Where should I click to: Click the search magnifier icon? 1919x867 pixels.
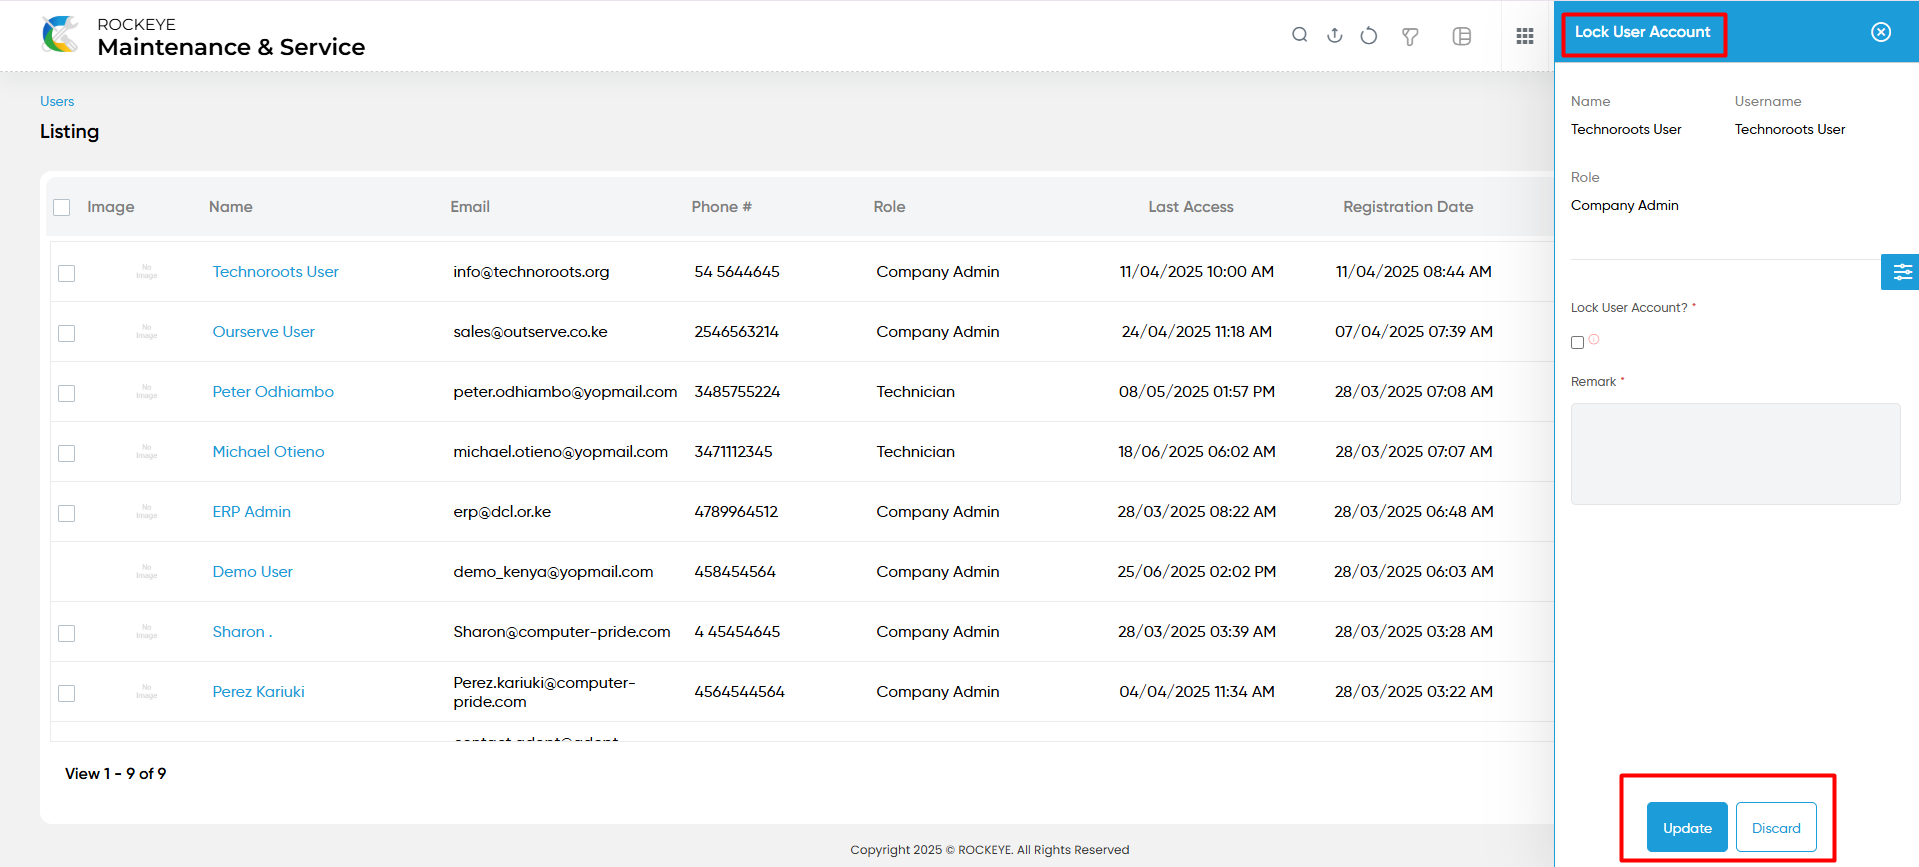[1299, 35]
